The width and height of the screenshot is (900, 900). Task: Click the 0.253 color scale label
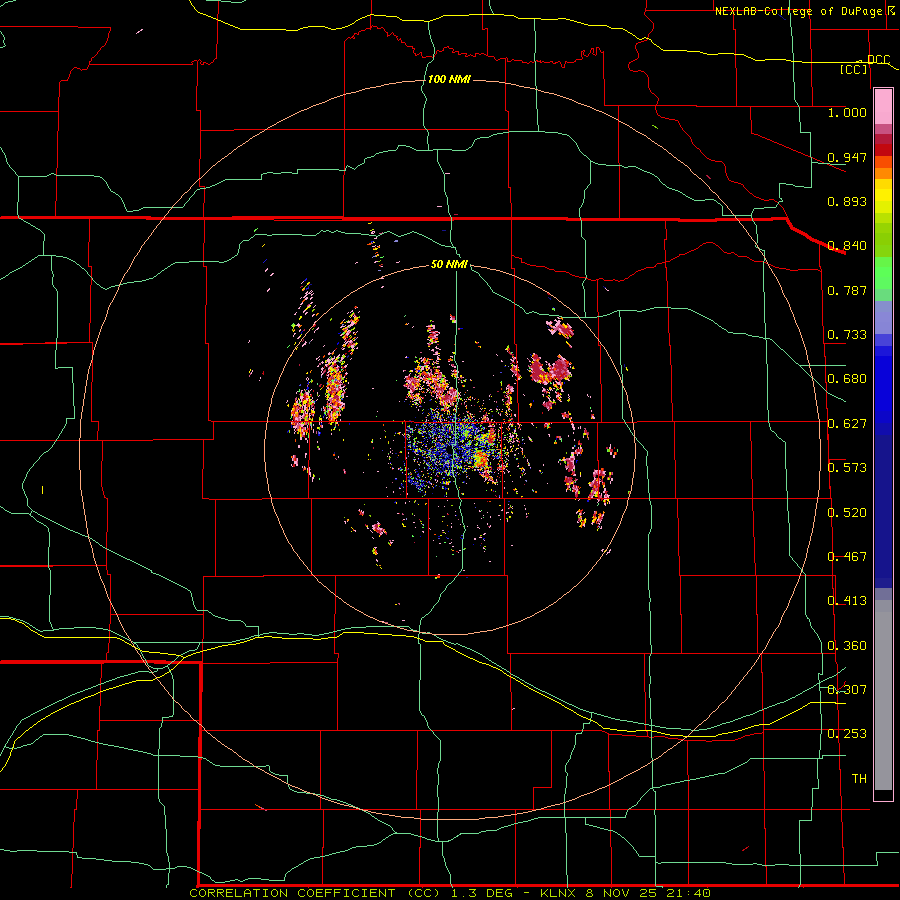(847, 734)
